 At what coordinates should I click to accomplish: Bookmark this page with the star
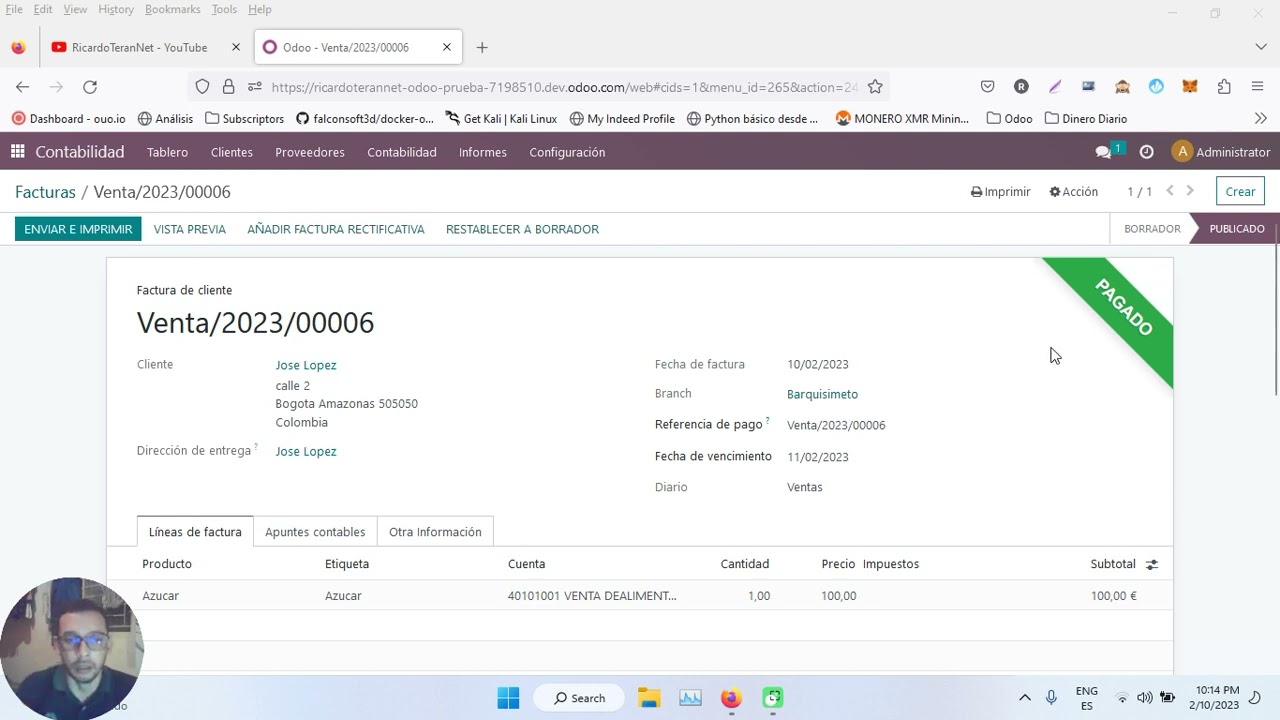click(x=875, y=87)
